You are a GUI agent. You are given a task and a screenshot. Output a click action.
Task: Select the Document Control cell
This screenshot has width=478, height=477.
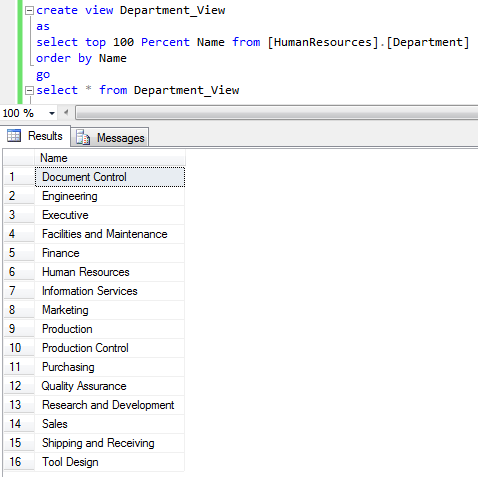[x=110, y=177]
